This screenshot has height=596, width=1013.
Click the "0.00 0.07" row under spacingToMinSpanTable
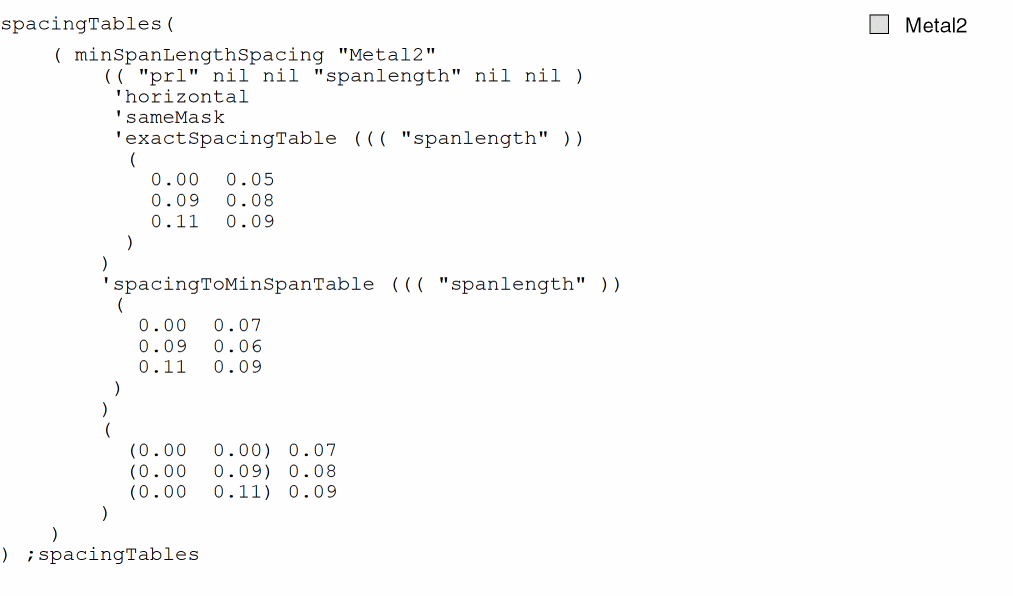pyautogui.click(x=200, y=326)
